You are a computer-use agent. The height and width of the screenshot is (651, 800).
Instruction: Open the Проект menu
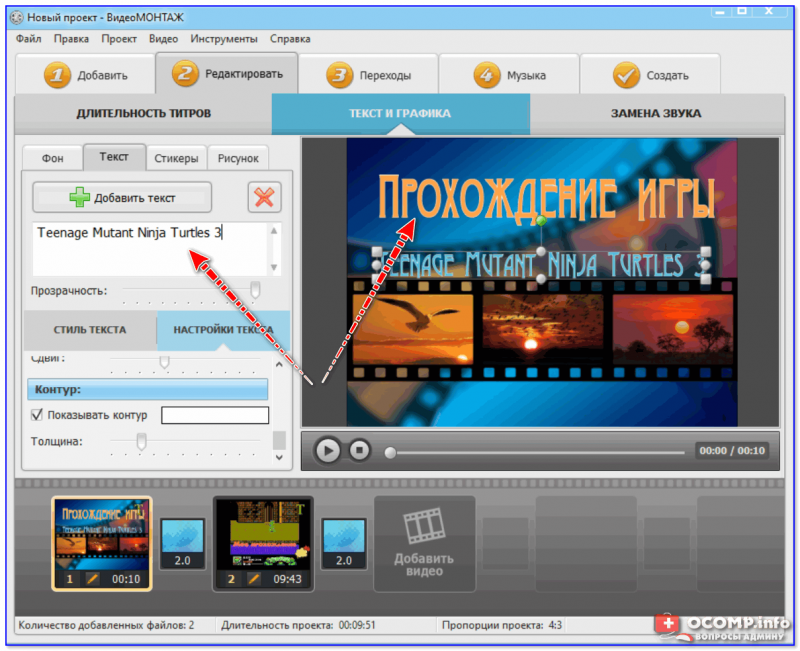(119, 39)
